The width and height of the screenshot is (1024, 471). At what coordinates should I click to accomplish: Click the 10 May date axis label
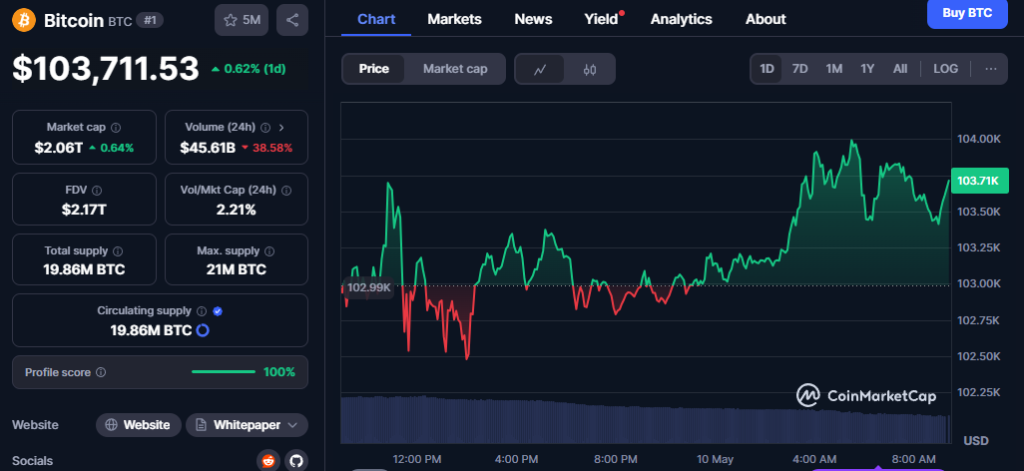click(x=714, y=459)
